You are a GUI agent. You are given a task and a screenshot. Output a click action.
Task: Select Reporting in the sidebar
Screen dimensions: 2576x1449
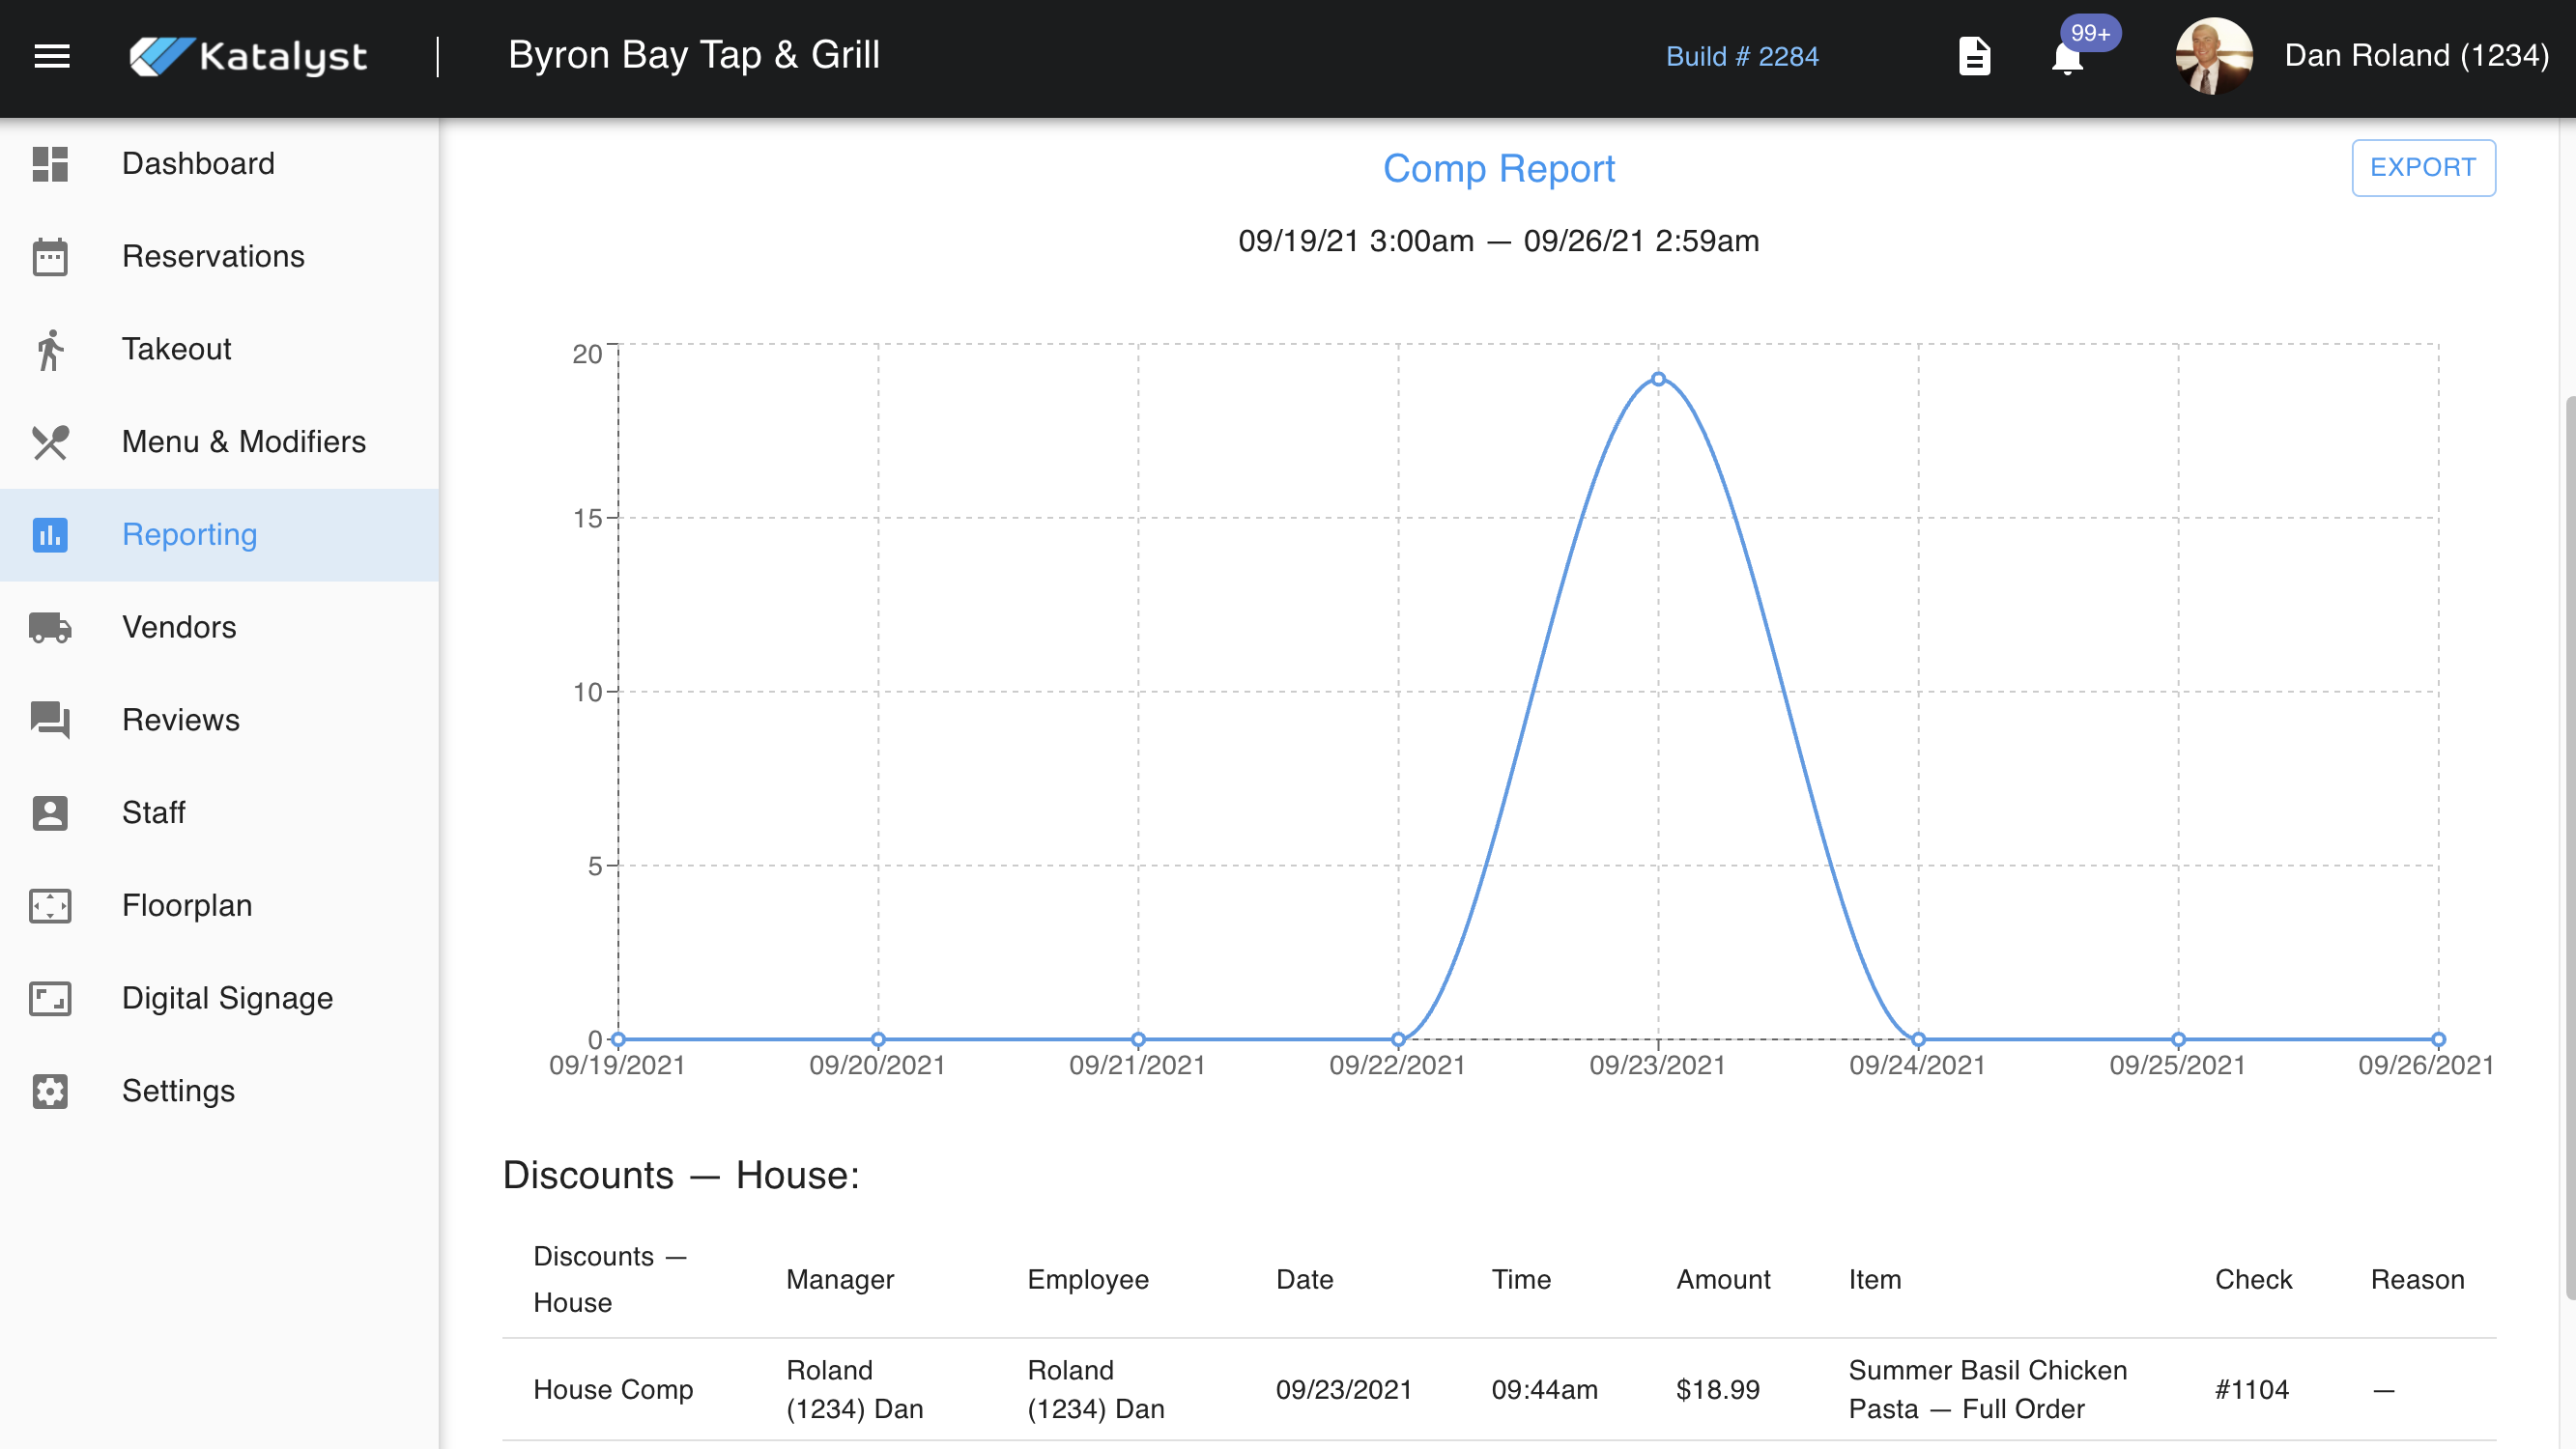click(x=189, y=535)
